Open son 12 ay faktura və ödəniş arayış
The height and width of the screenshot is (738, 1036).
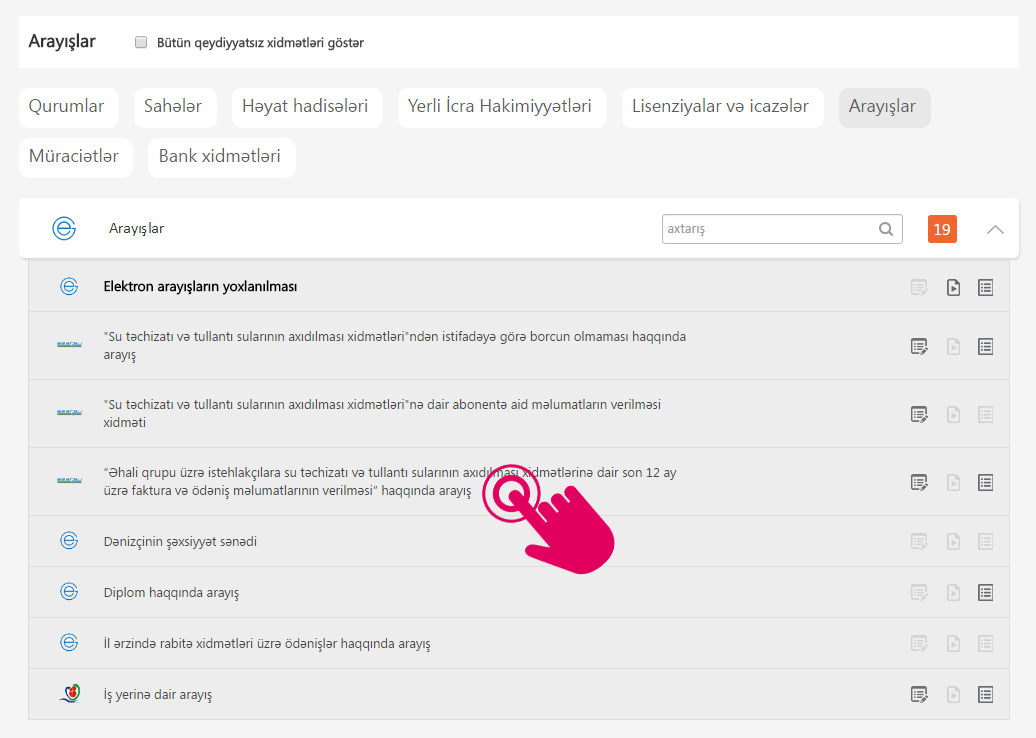tap(390, 482)
